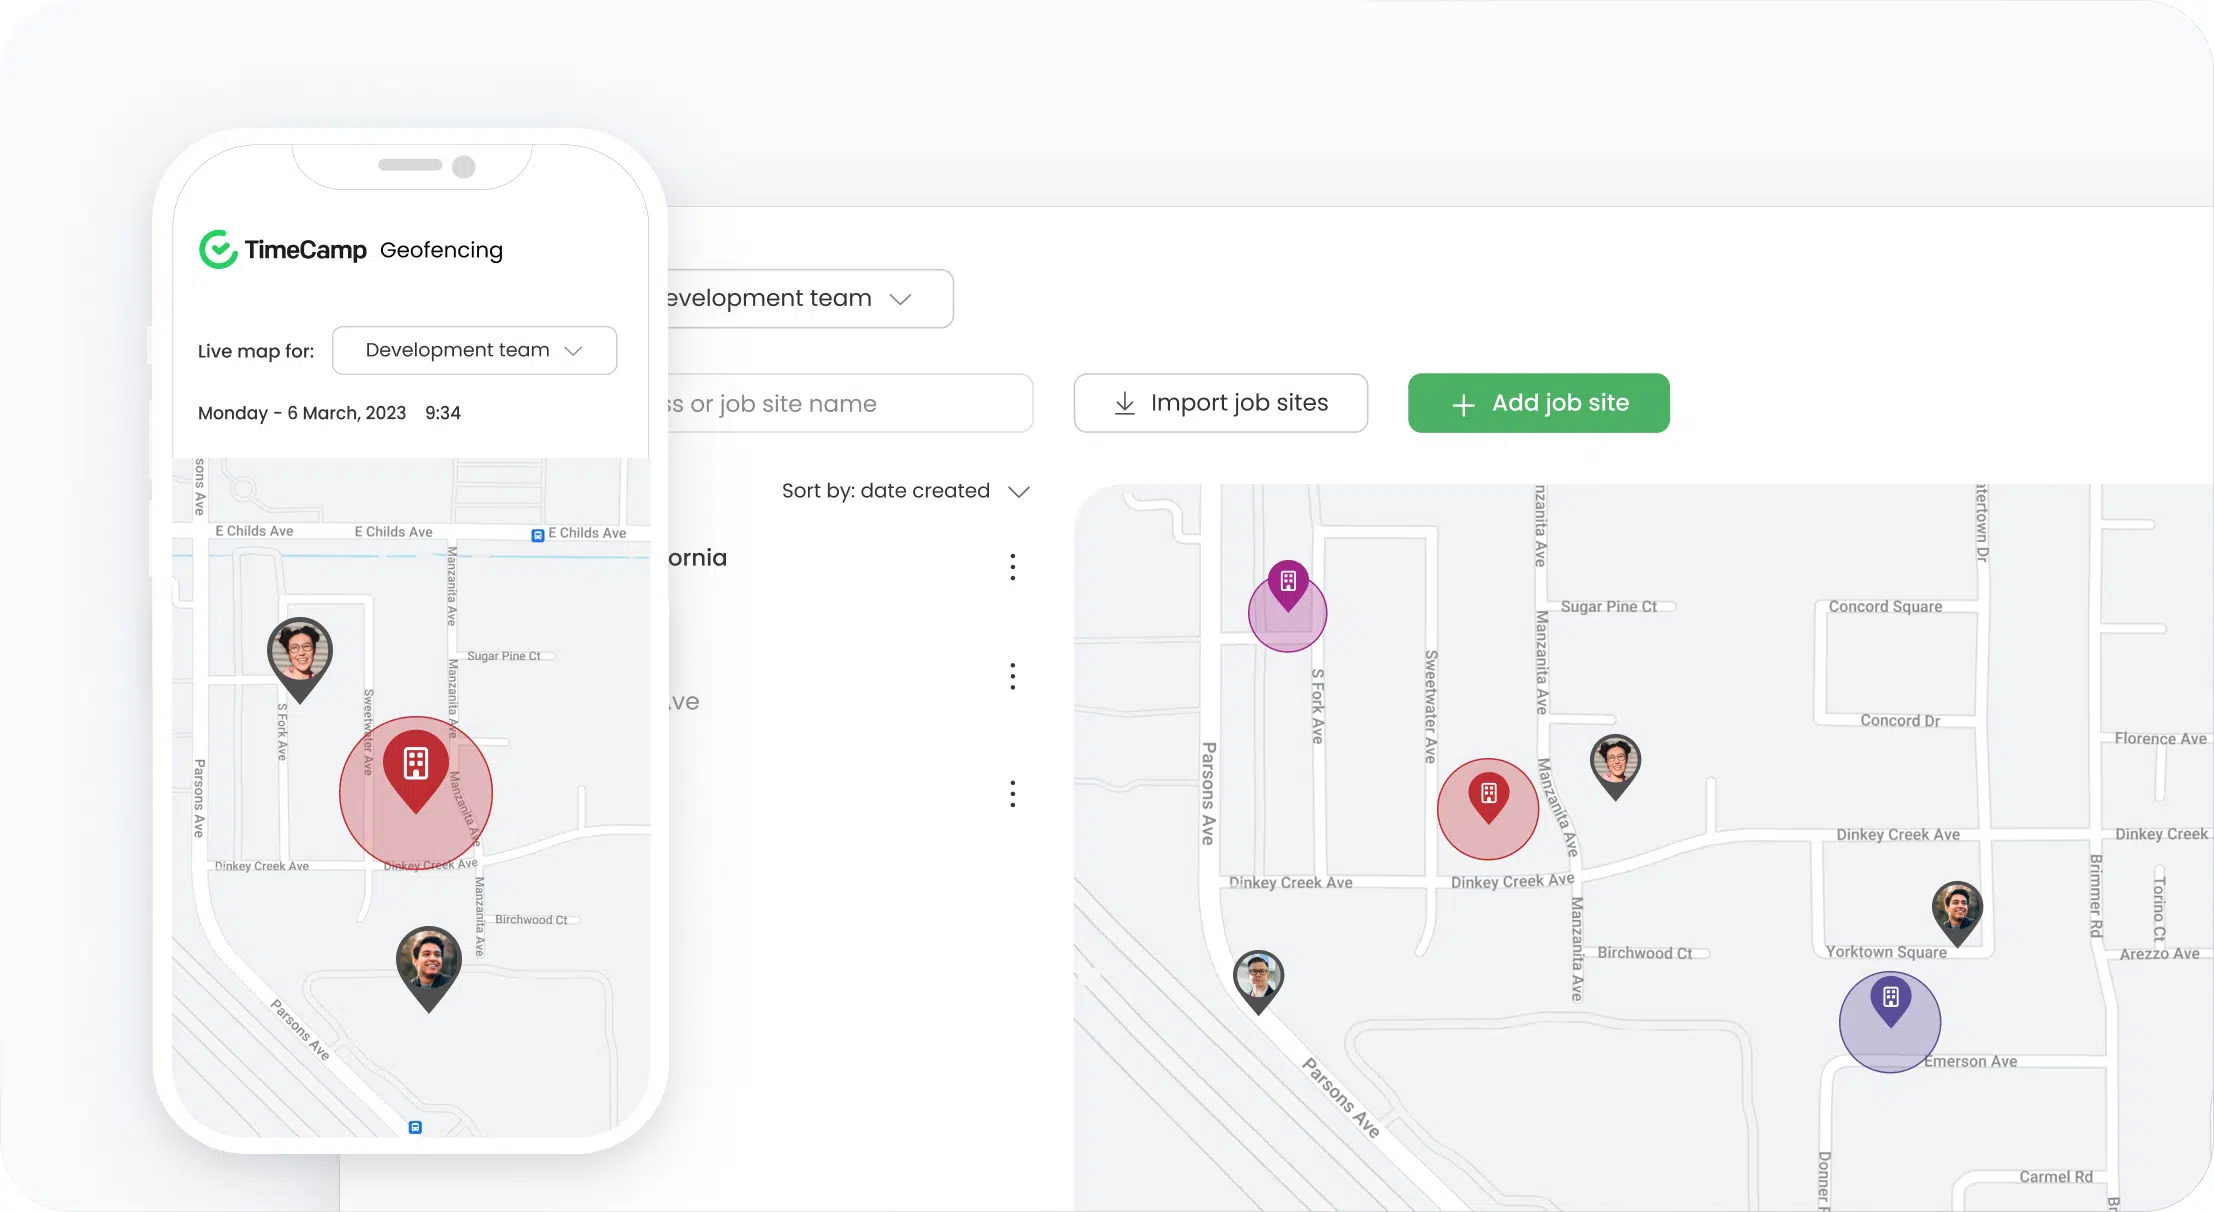Open the third job site's three-dot menu
This screenshot has width=2214, height=1212.
[x=1013, y=794]
